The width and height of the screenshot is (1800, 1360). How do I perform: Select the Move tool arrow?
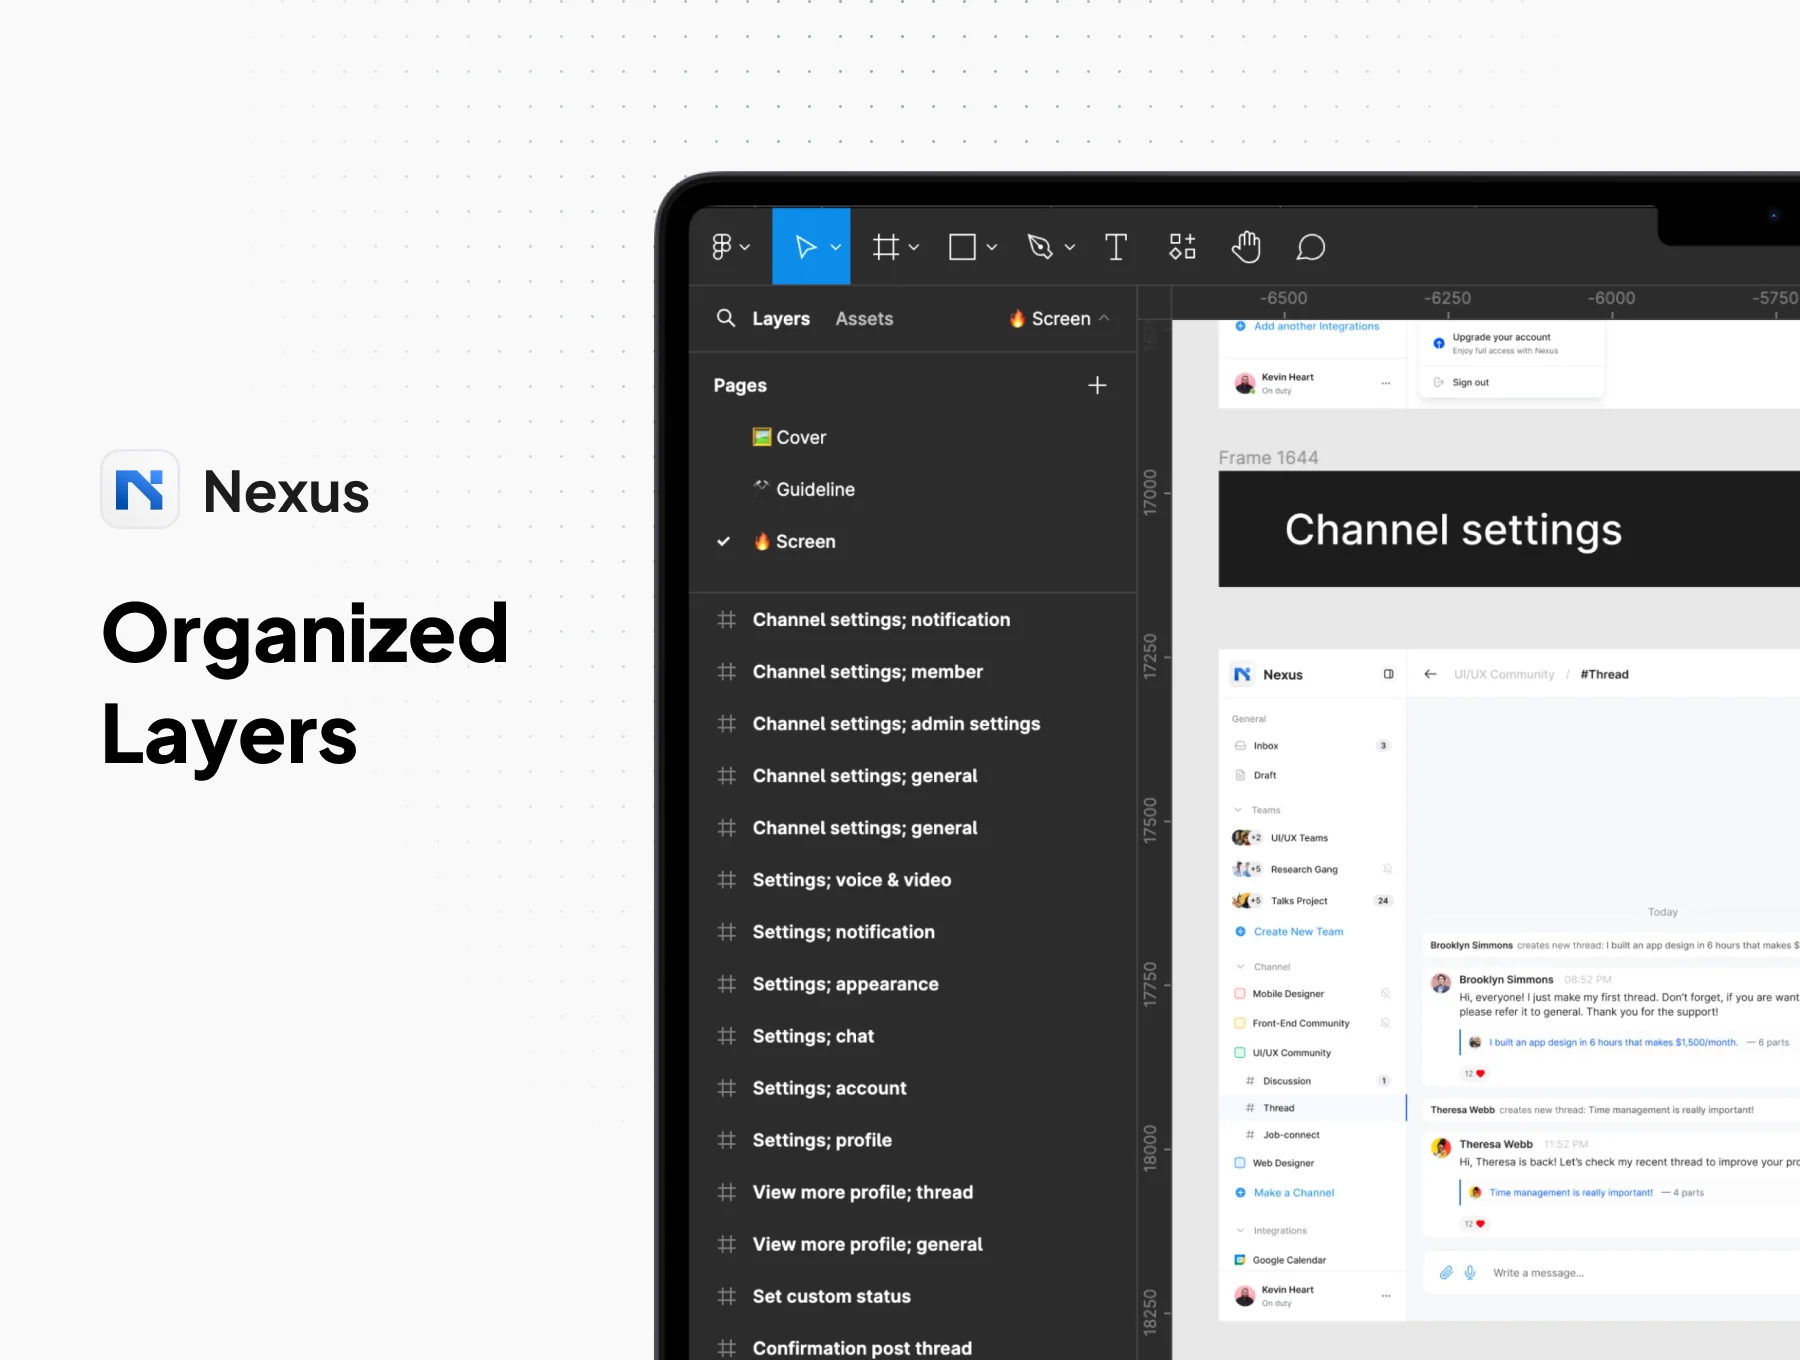804,247
